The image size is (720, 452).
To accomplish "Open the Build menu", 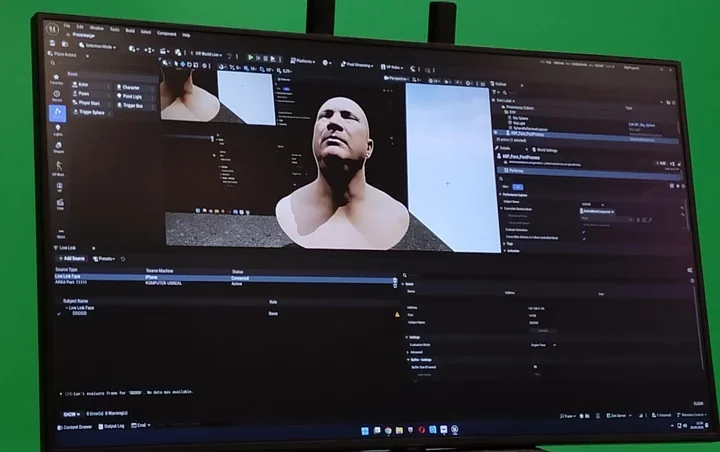I will tap(130, 31).
